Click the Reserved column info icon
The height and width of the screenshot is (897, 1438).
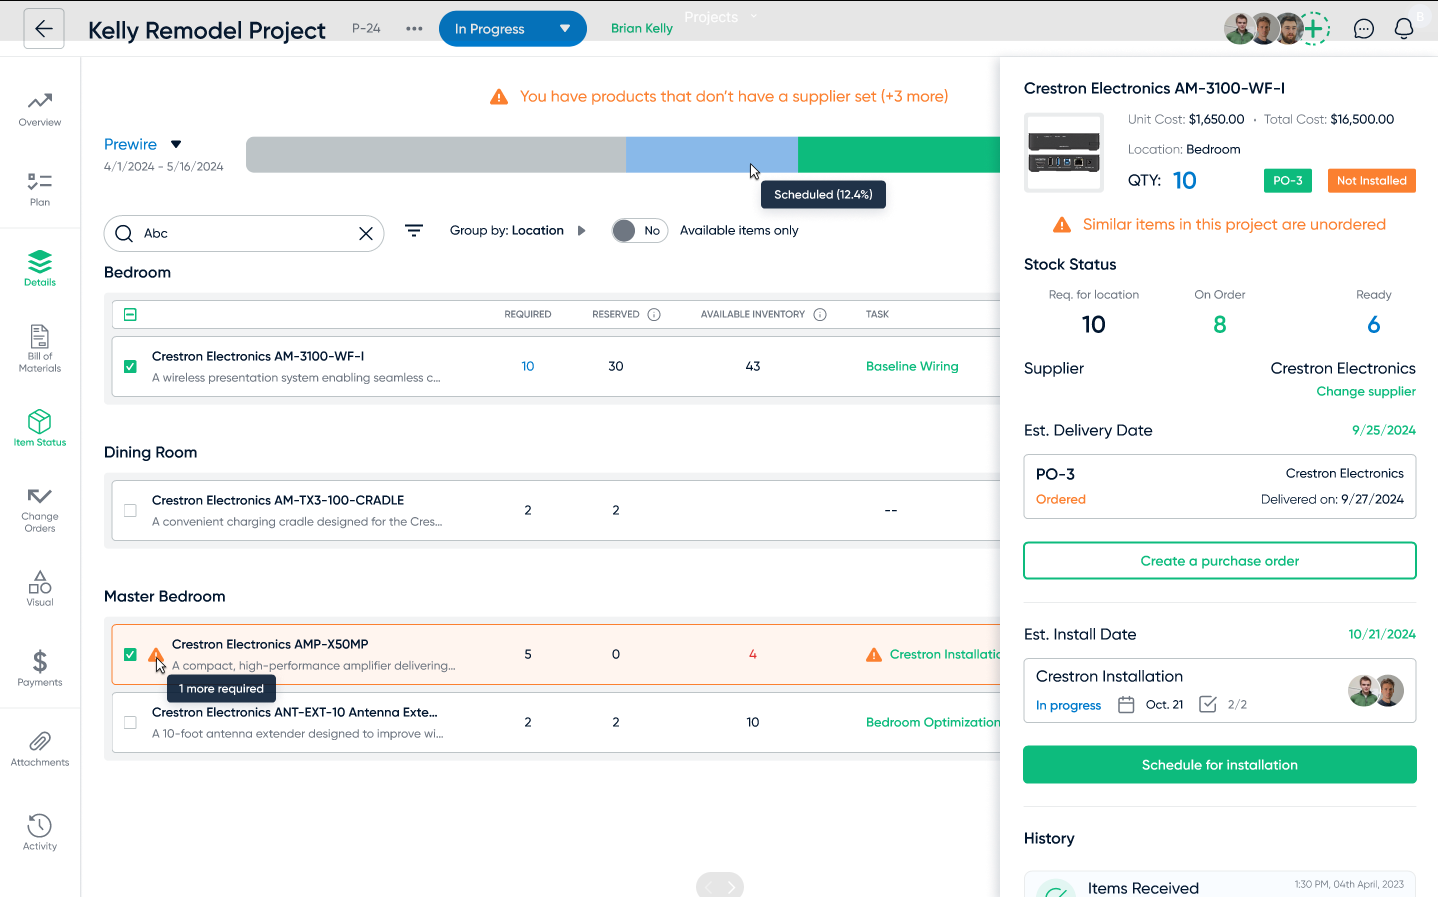[x=654, y=314]
